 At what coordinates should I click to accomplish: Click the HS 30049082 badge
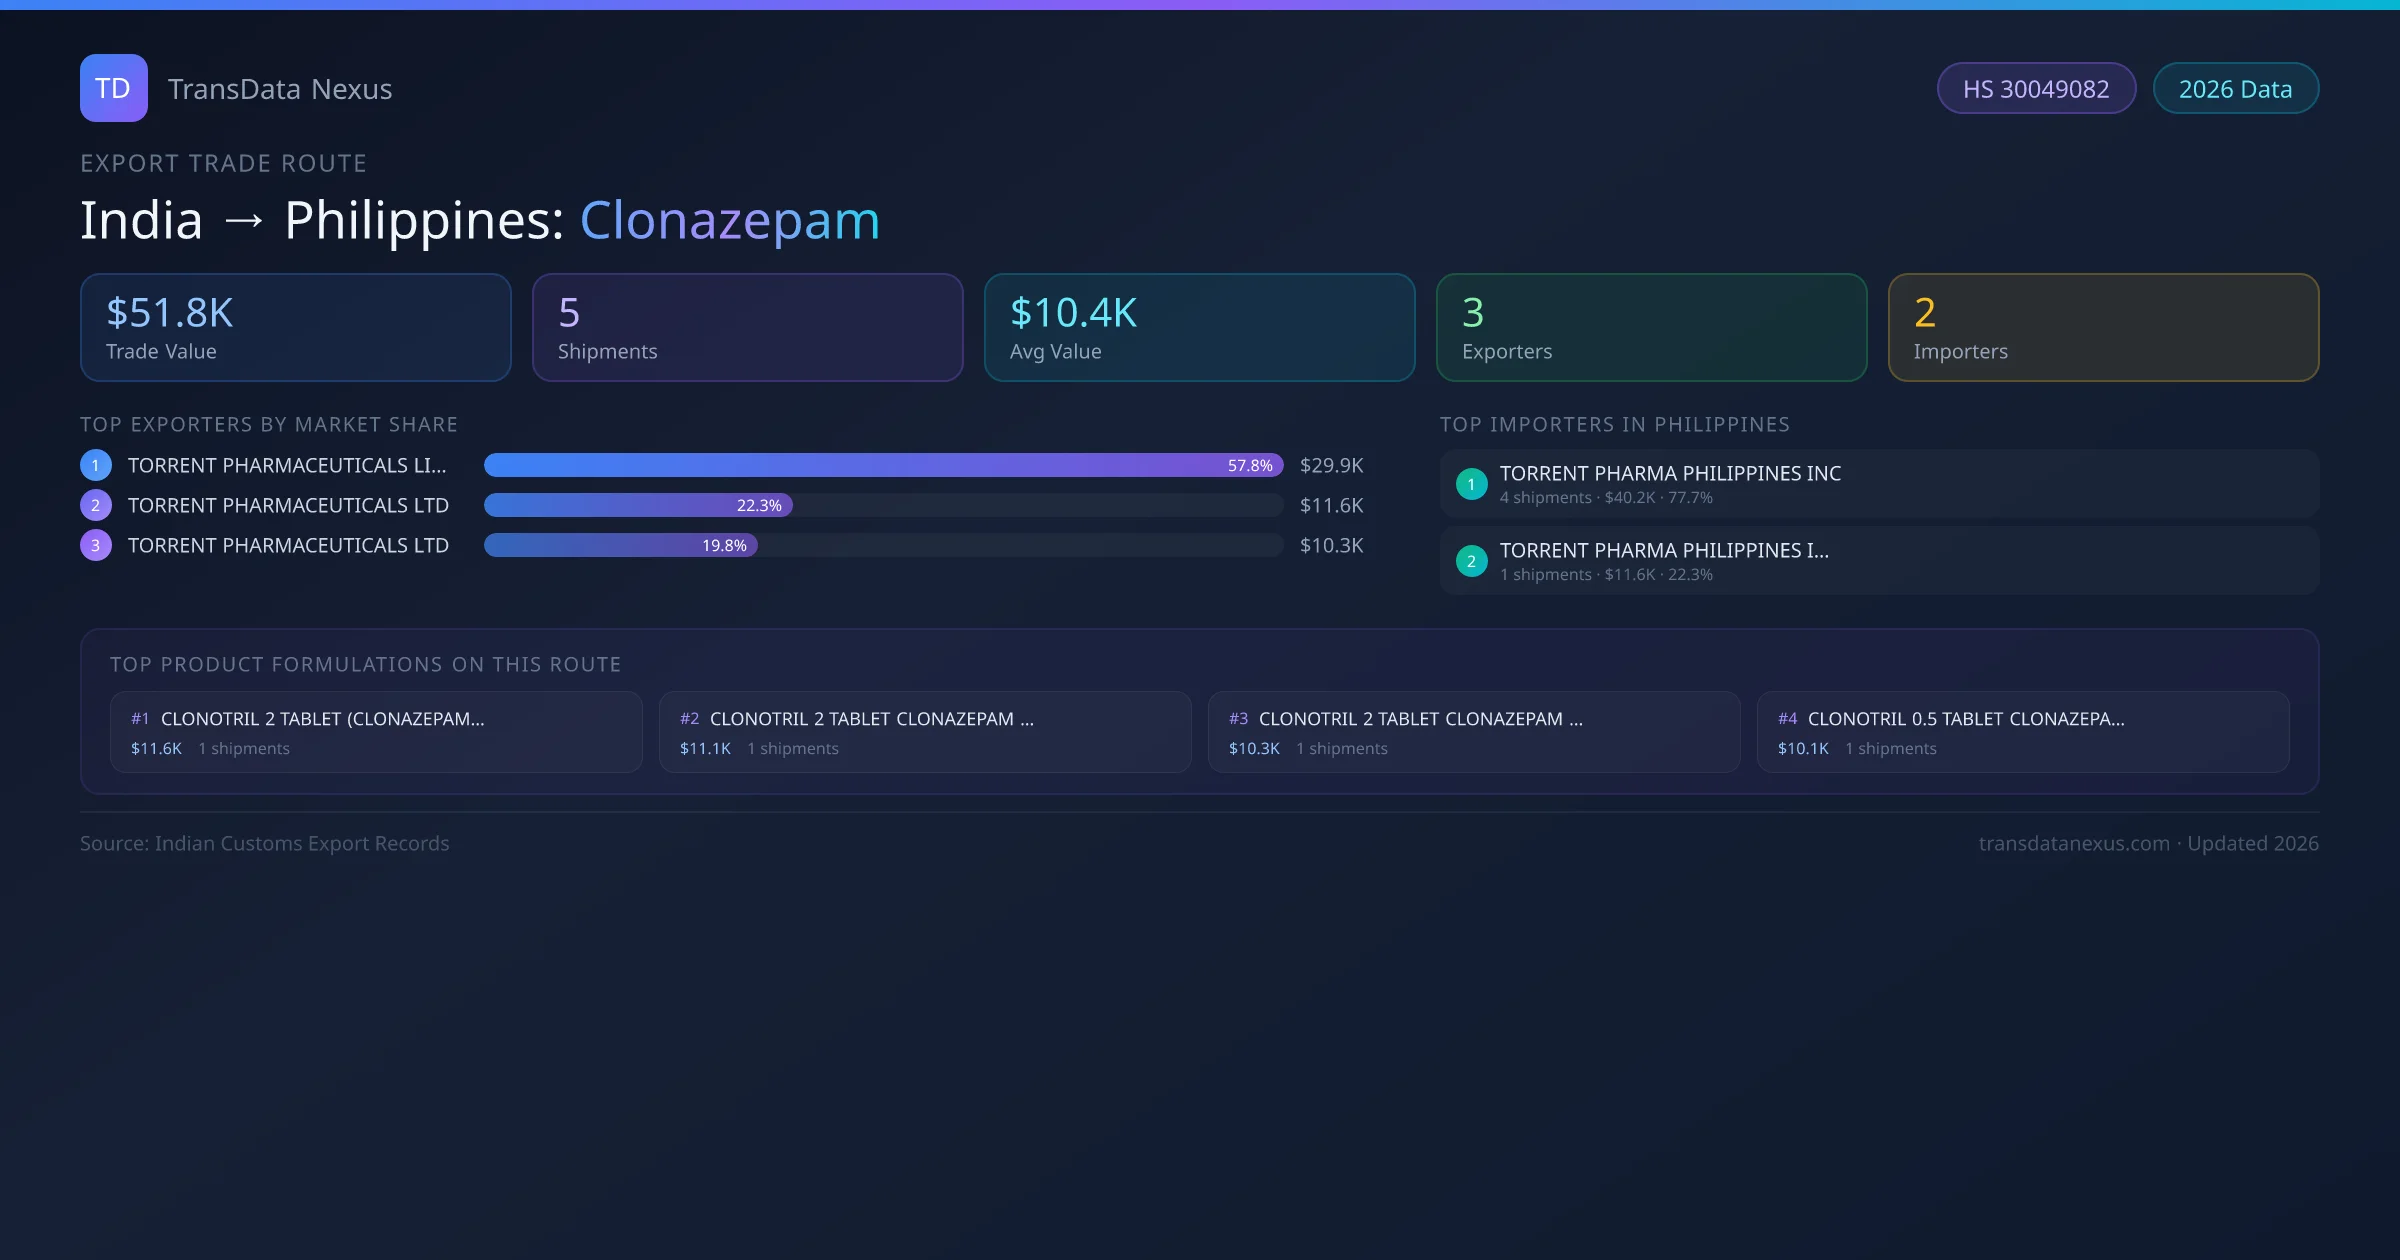[2036, 89]
